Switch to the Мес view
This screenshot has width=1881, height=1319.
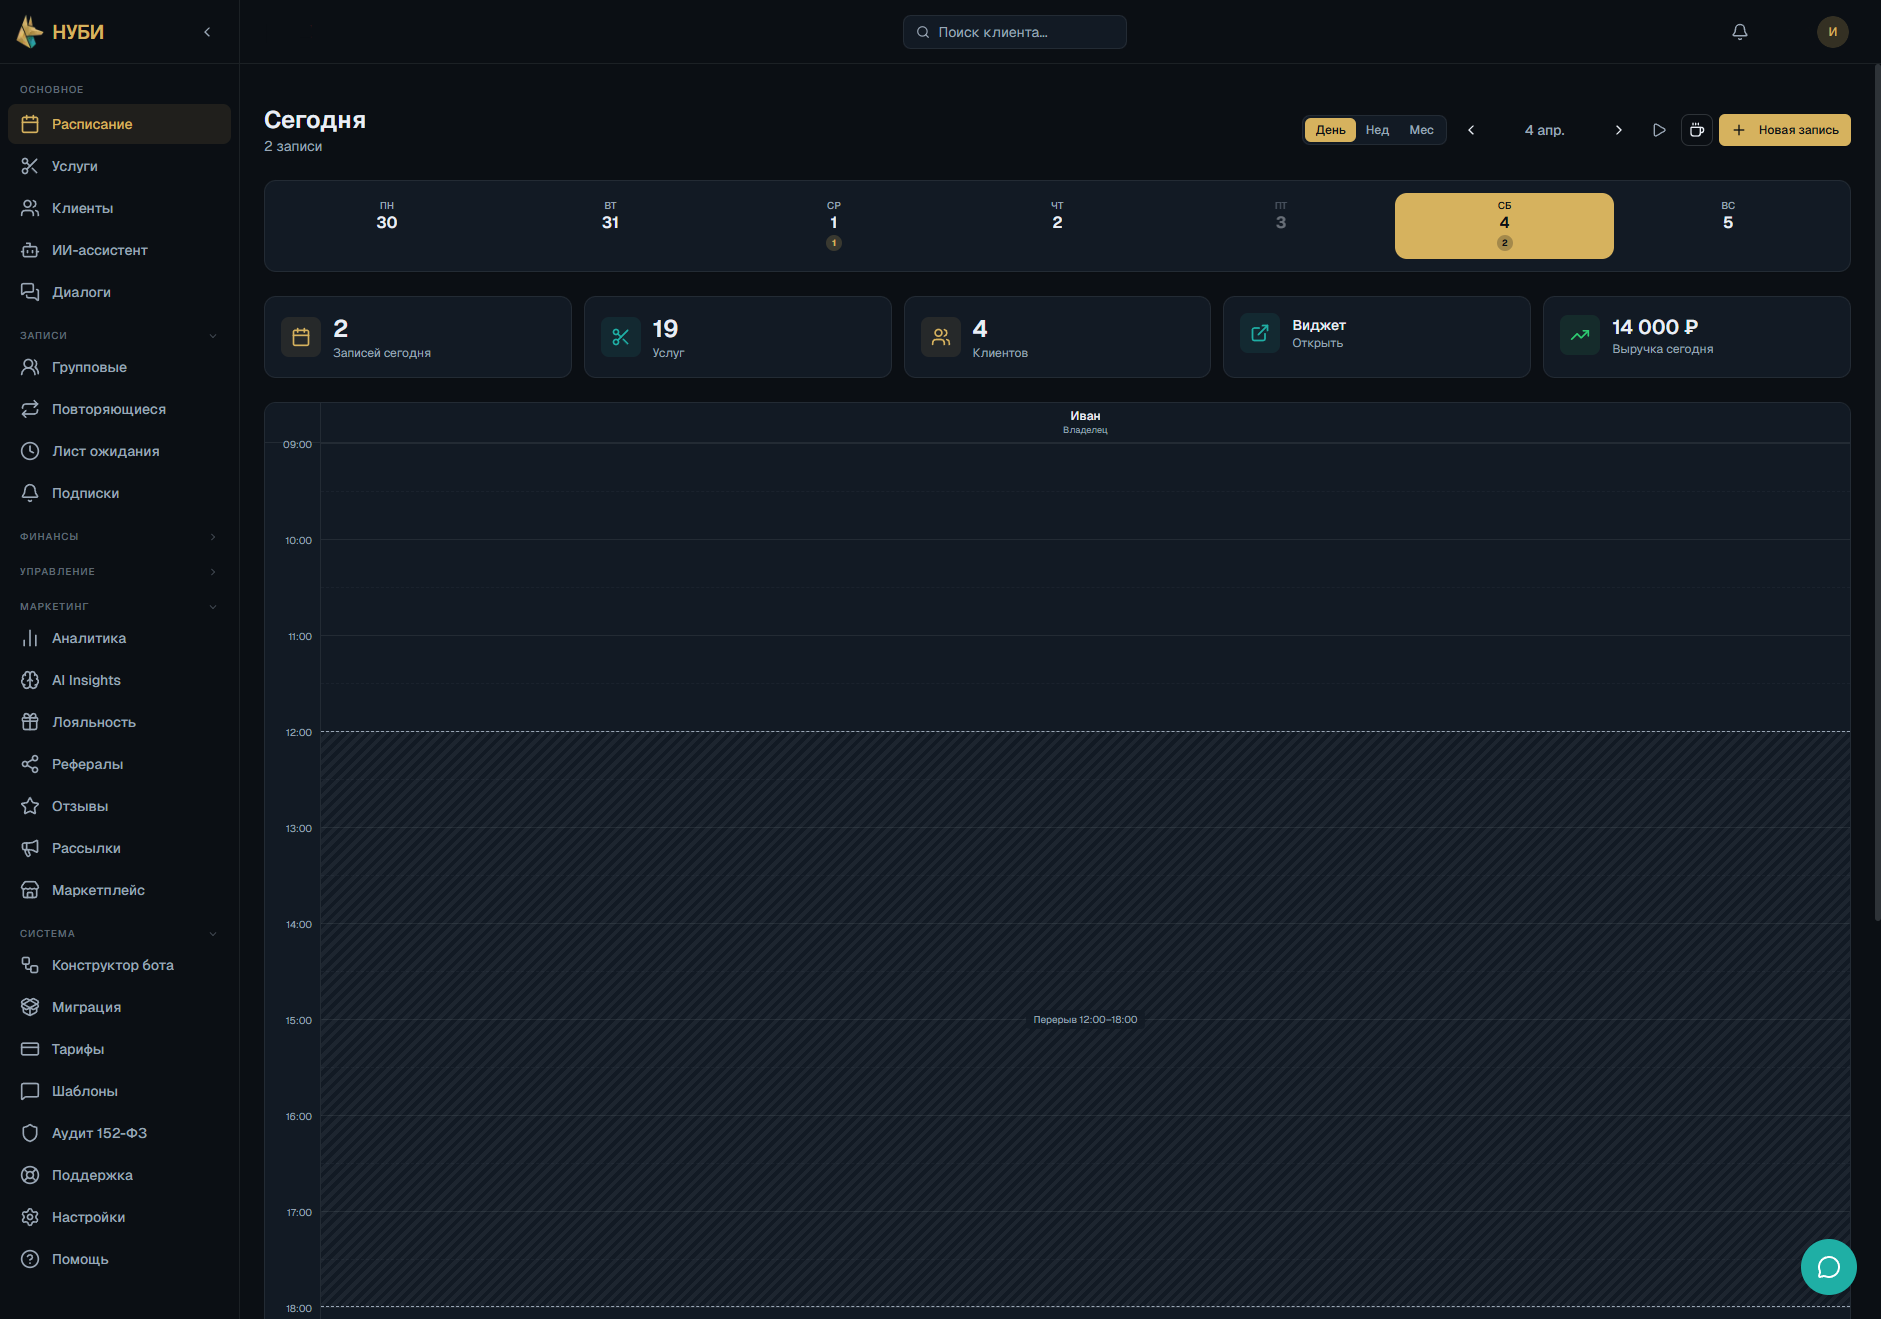pos(1421,130)
